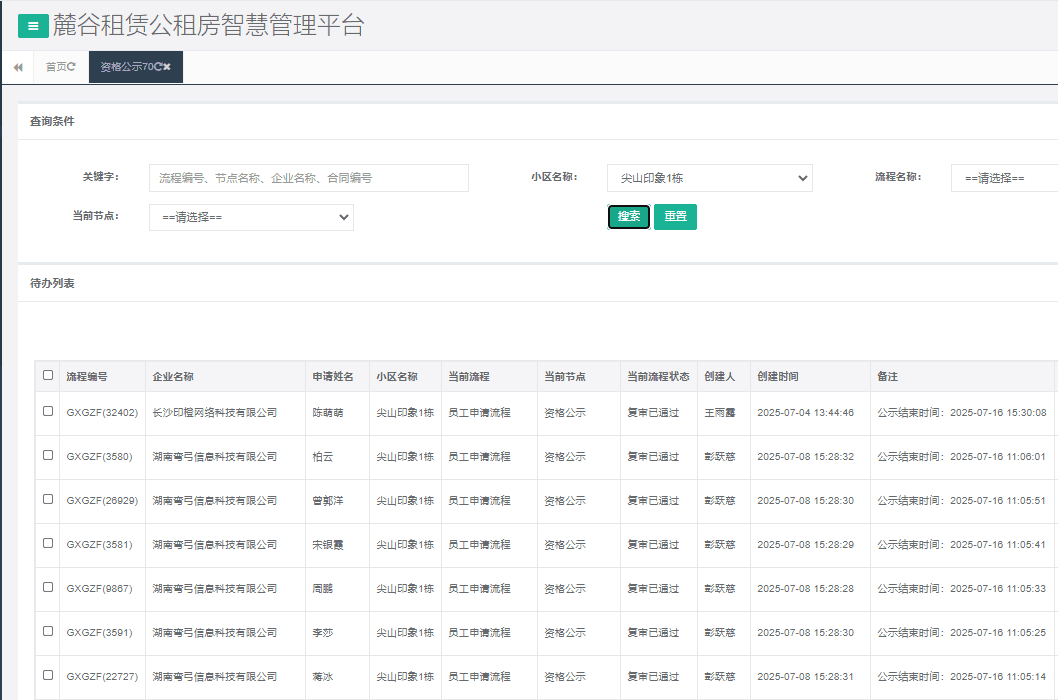
Task: Select the checkbox beside GXGZF(26929)
Action: [x=48, y=499]
